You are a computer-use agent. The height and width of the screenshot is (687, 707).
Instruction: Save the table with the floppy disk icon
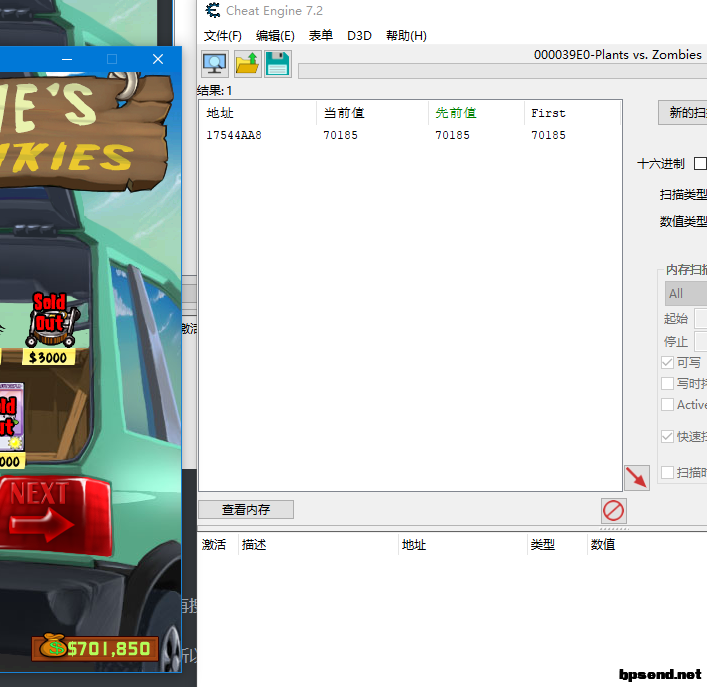coord(278,64)
